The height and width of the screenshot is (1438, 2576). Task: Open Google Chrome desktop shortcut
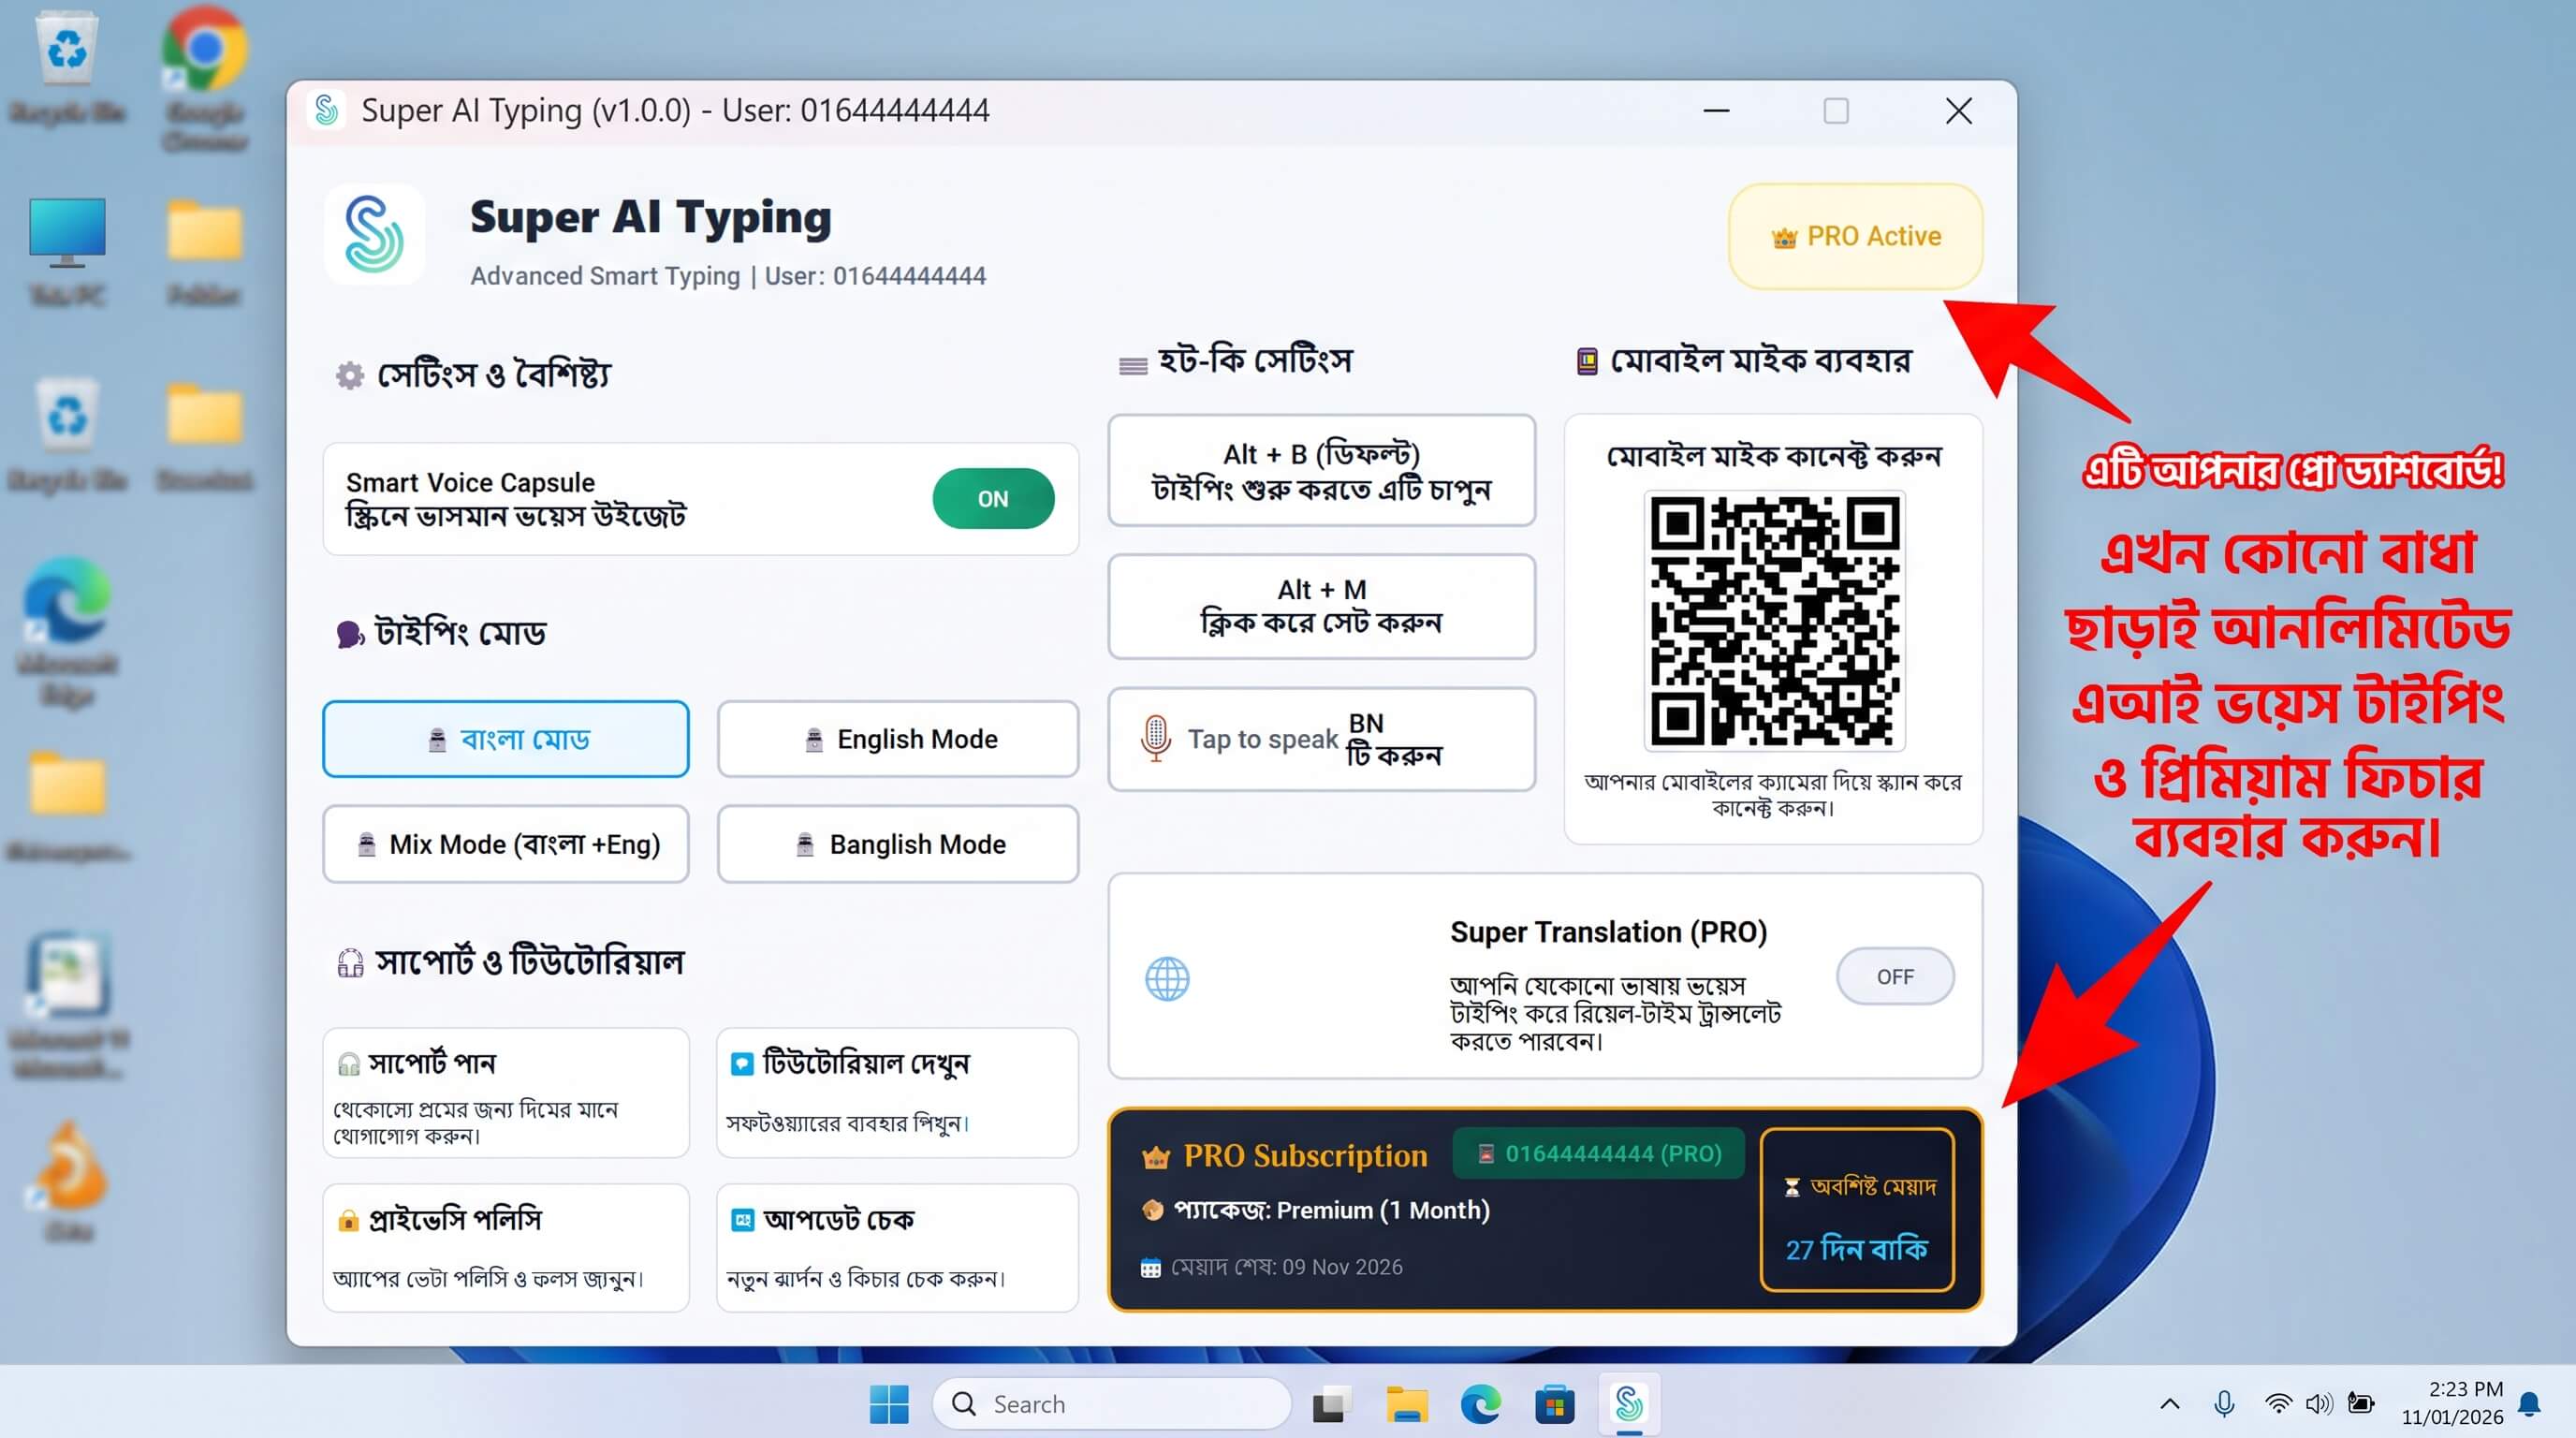[x=205, y=80]
